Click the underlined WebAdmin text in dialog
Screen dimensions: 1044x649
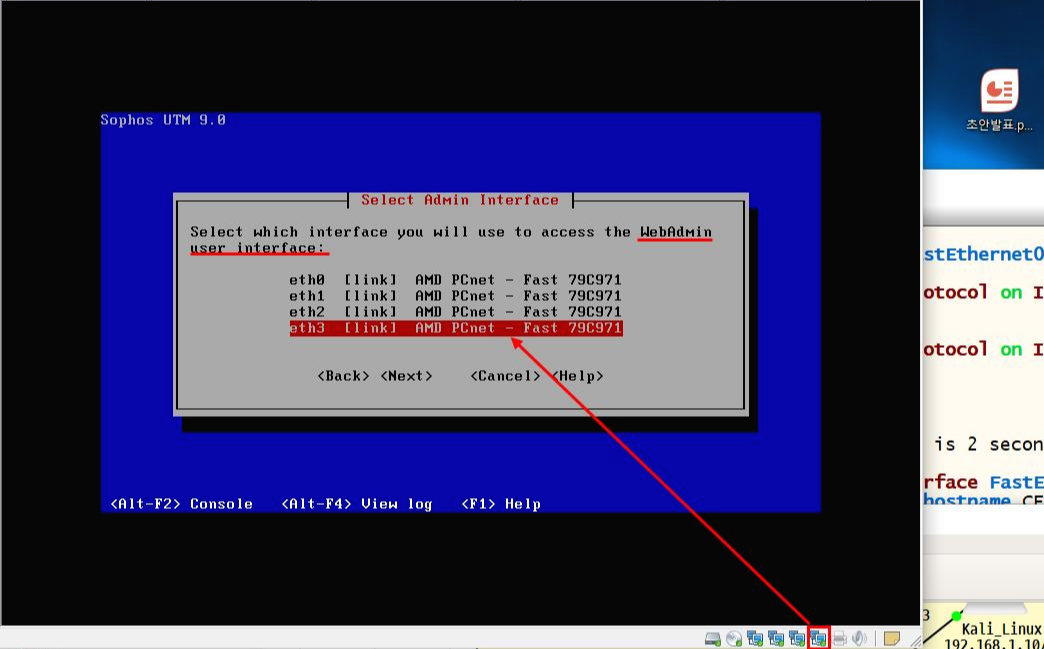click(675, 232)
